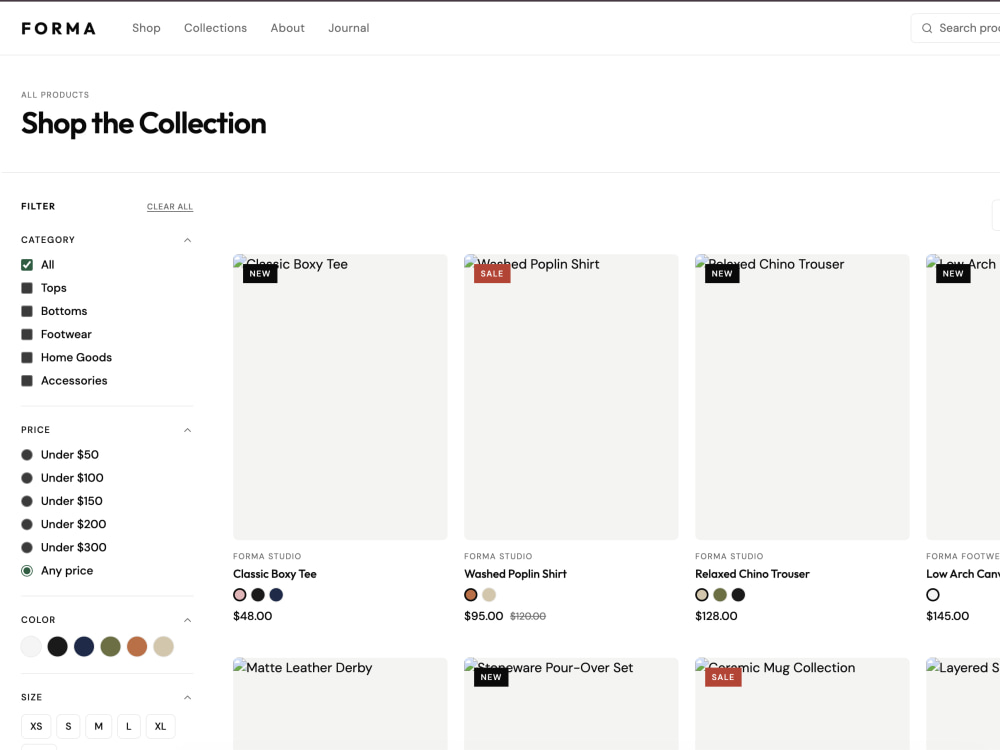Collapse the Category filter section
The height and width of the screenshot is (750, 1000).
tap(188, 240)
